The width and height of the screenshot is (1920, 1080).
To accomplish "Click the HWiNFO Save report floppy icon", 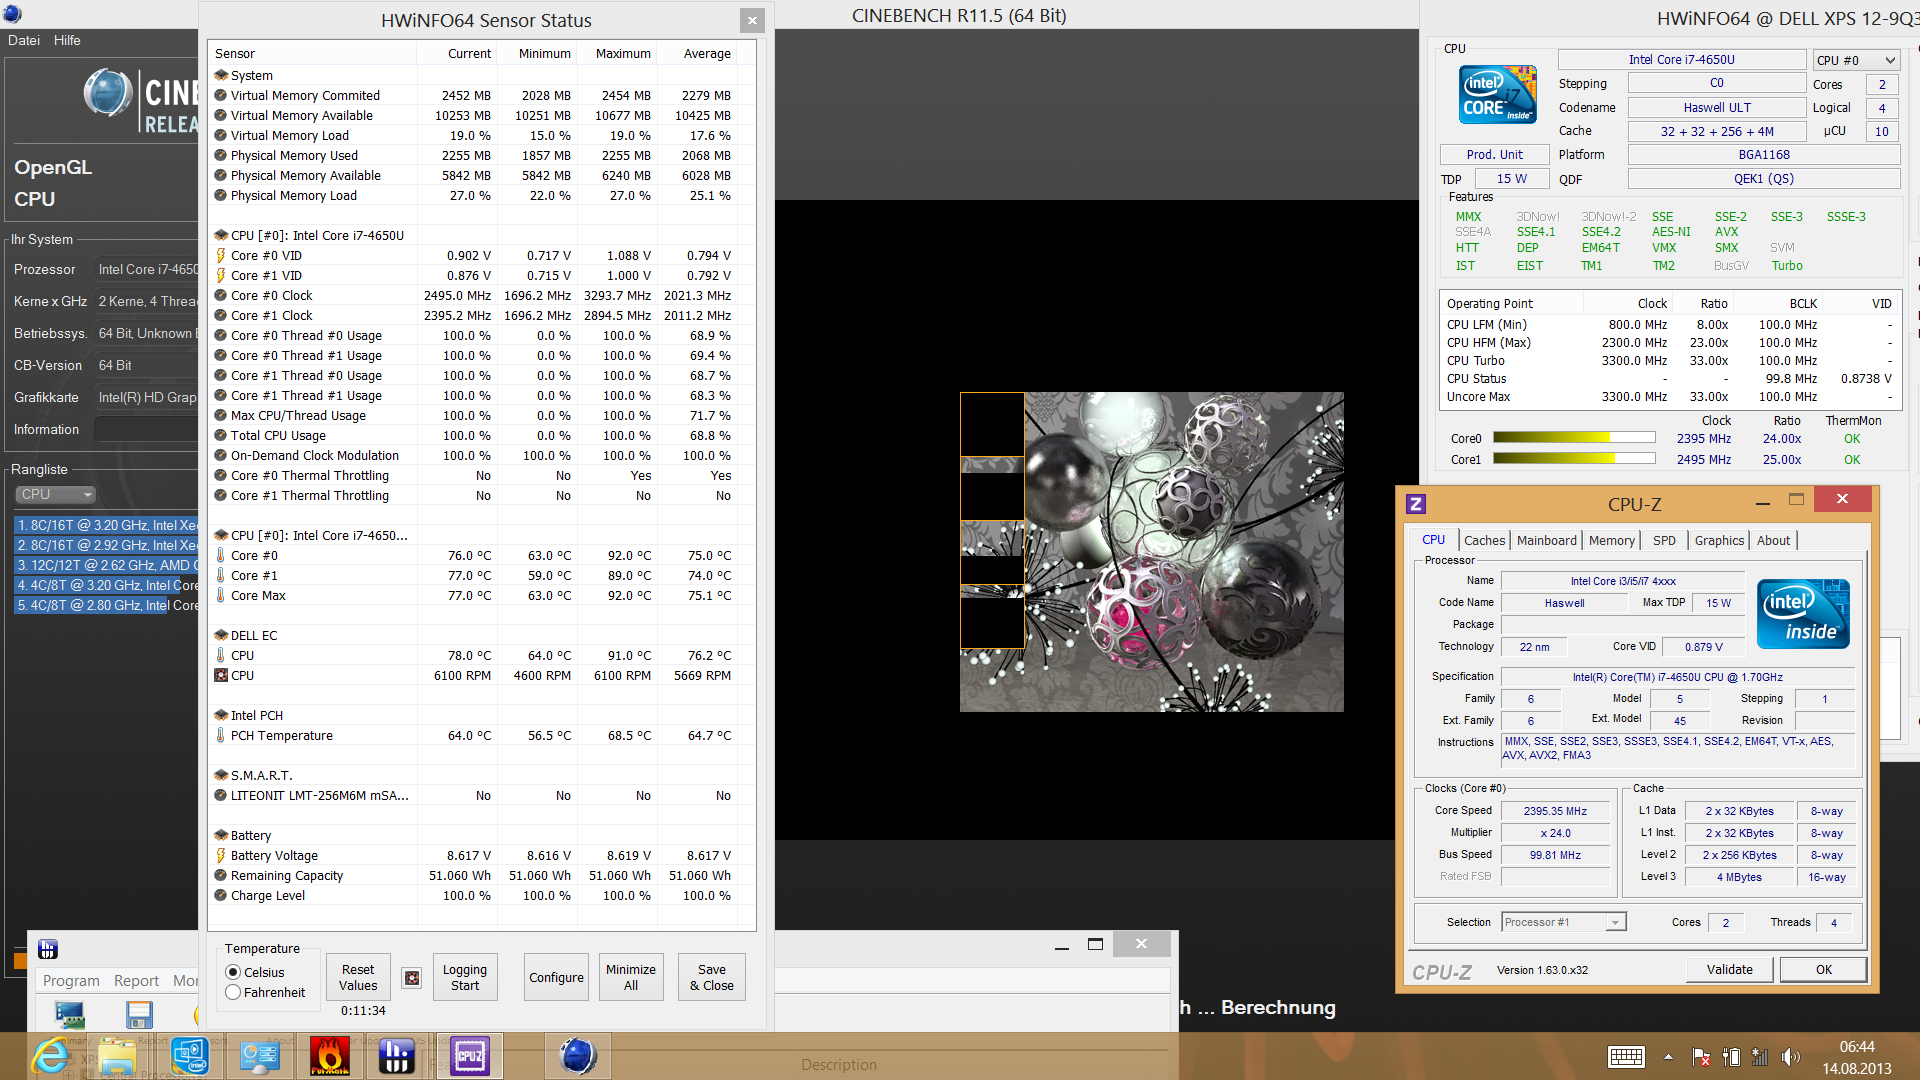I will point(139,1015).
